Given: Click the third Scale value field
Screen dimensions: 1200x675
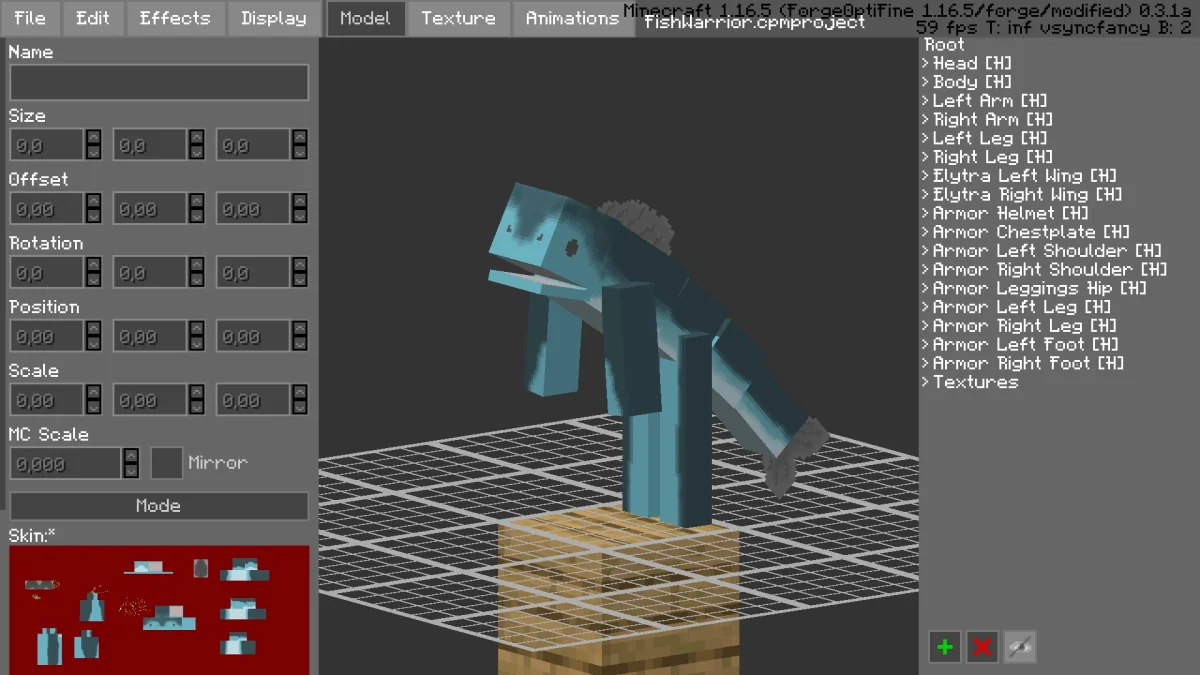Looking at the screenshot, I should pyautogui.click(x=253, y=400).
